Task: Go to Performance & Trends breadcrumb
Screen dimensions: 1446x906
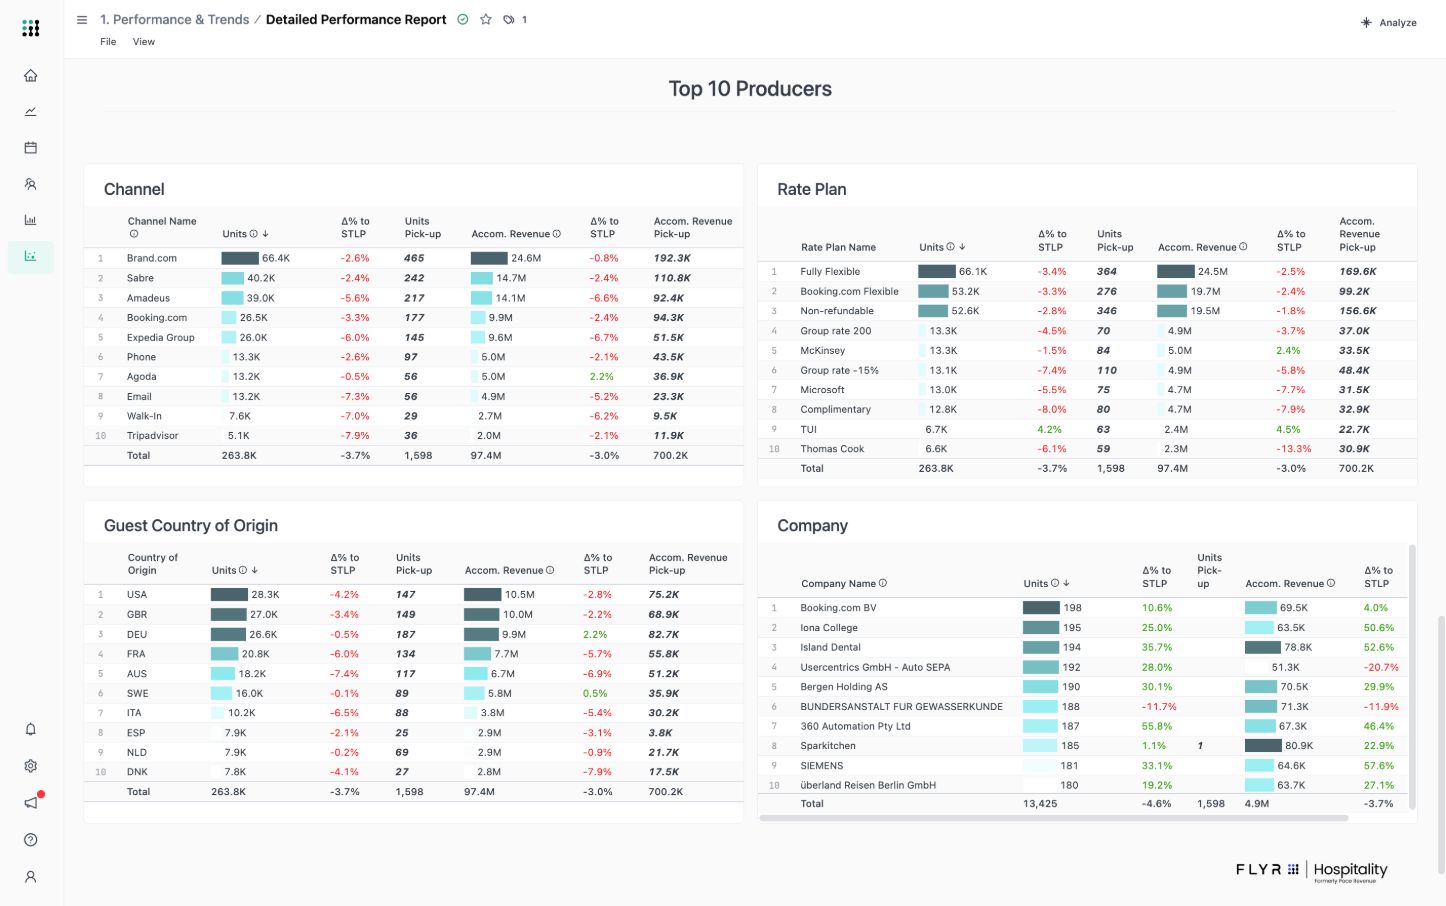Action: pos(175,20)
